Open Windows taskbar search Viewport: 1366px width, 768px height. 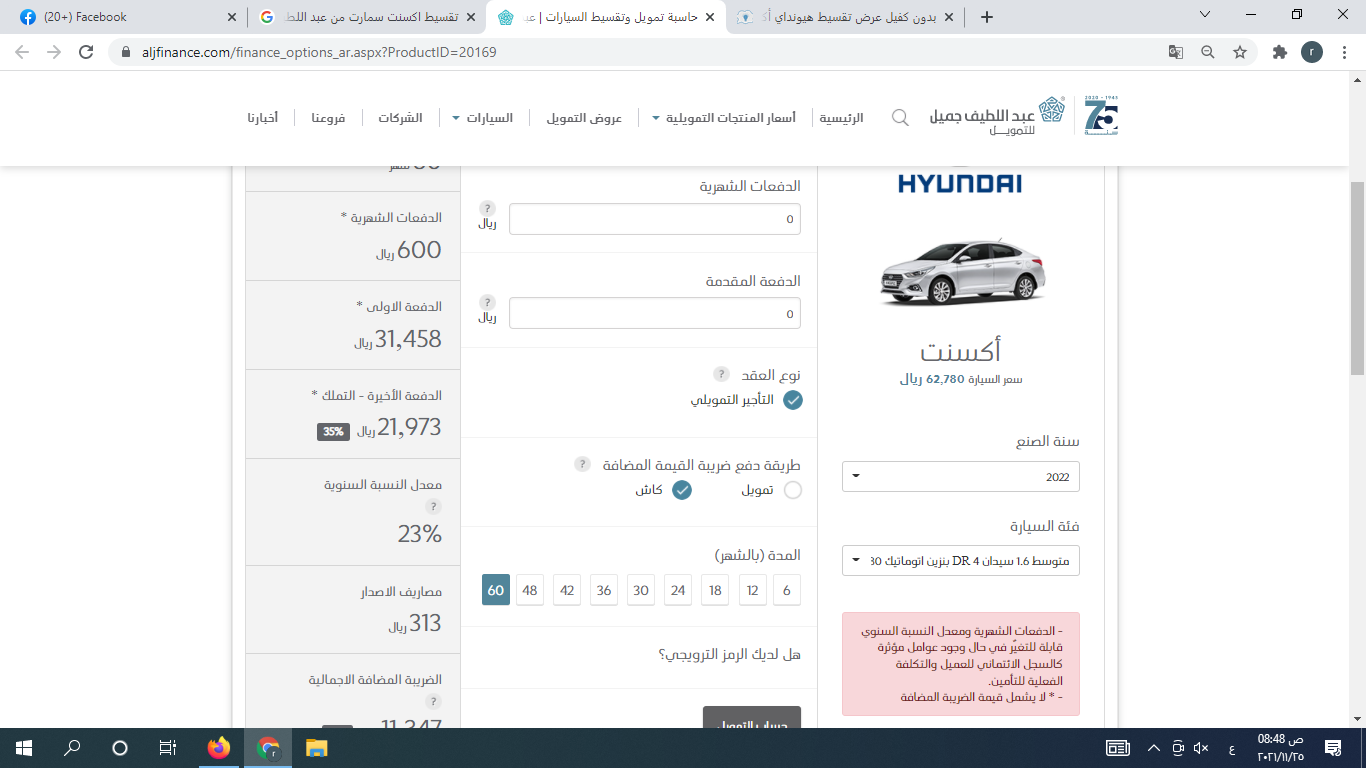point(72,748)
